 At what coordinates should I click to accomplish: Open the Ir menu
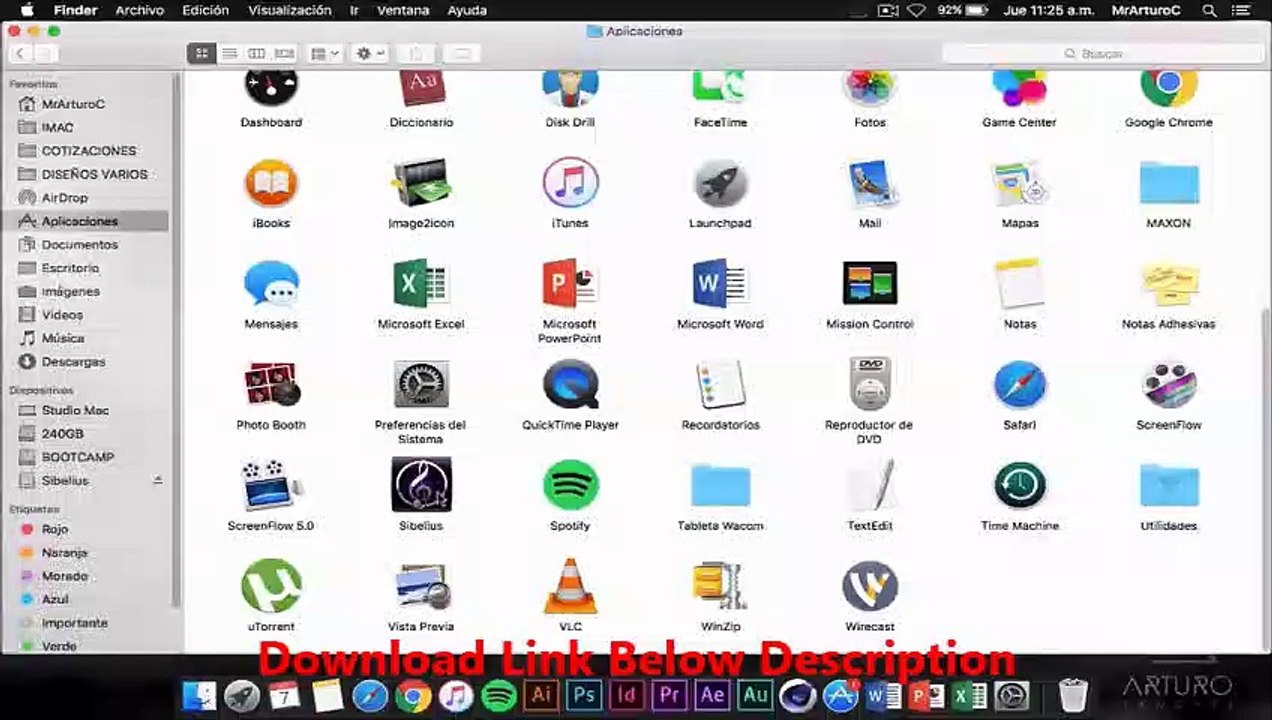tap(355, 10)
